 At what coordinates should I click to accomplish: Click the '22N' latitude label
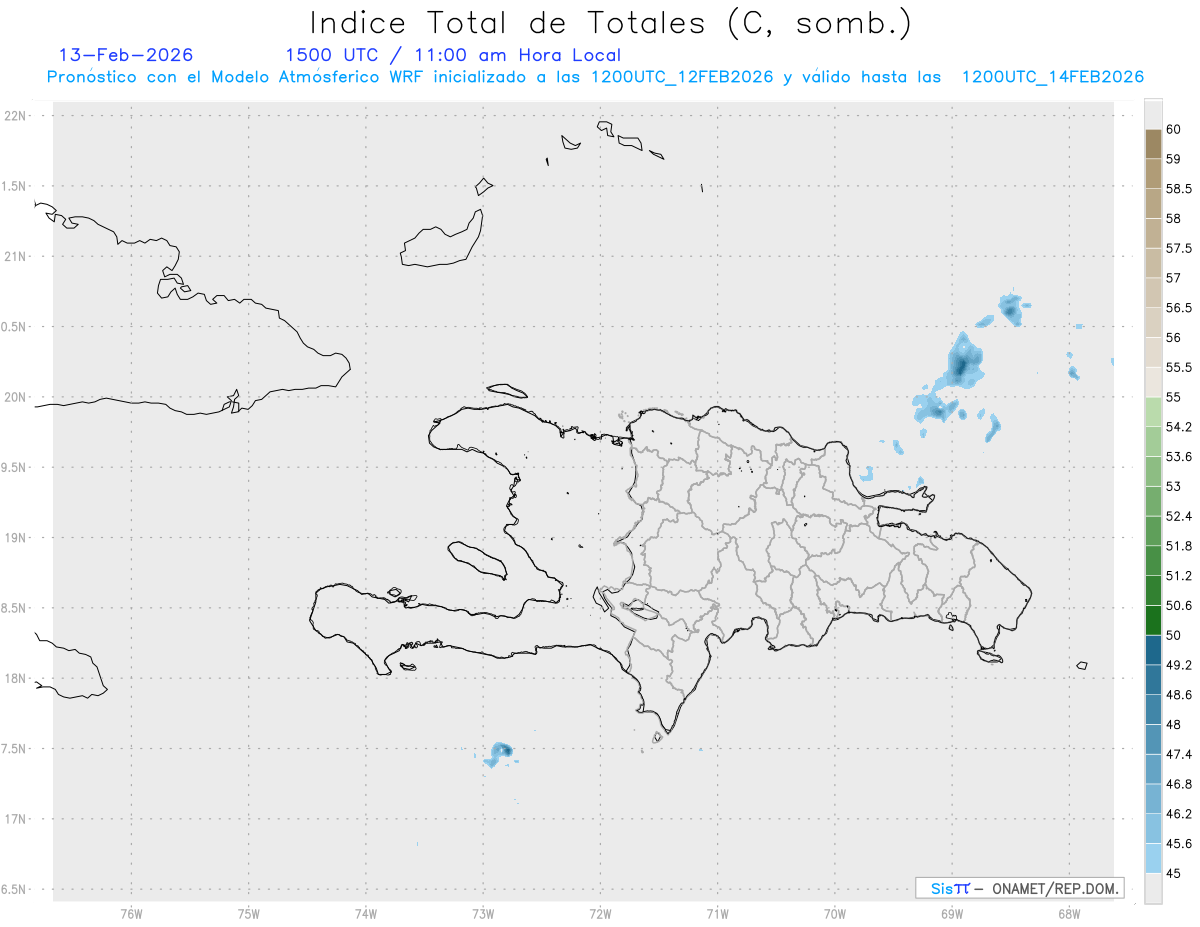(16, 116)
